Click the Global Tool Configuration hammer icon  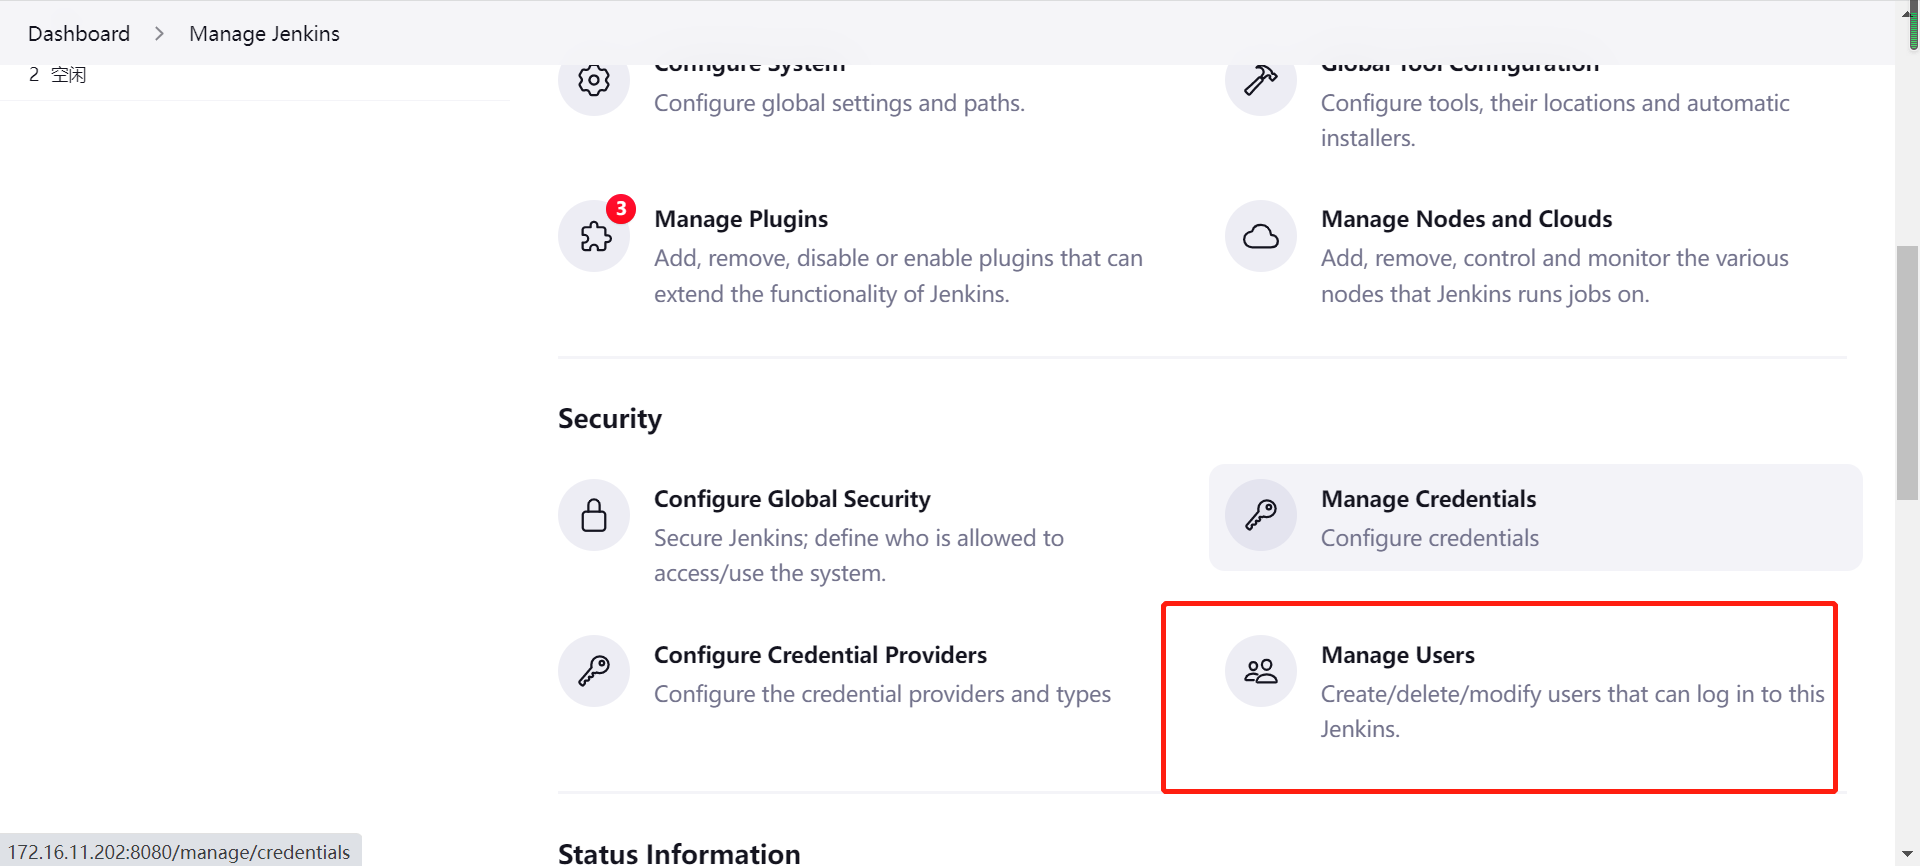(1260, 81)
